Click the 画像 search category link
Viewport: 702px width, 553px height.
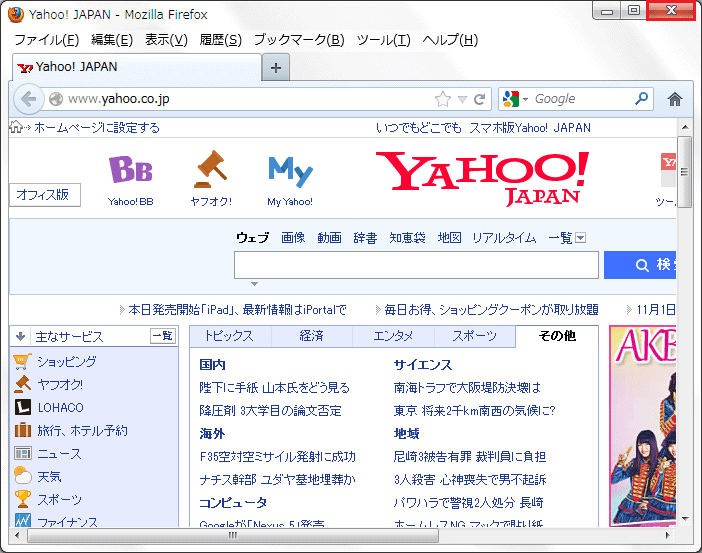[x=293, y=238]
